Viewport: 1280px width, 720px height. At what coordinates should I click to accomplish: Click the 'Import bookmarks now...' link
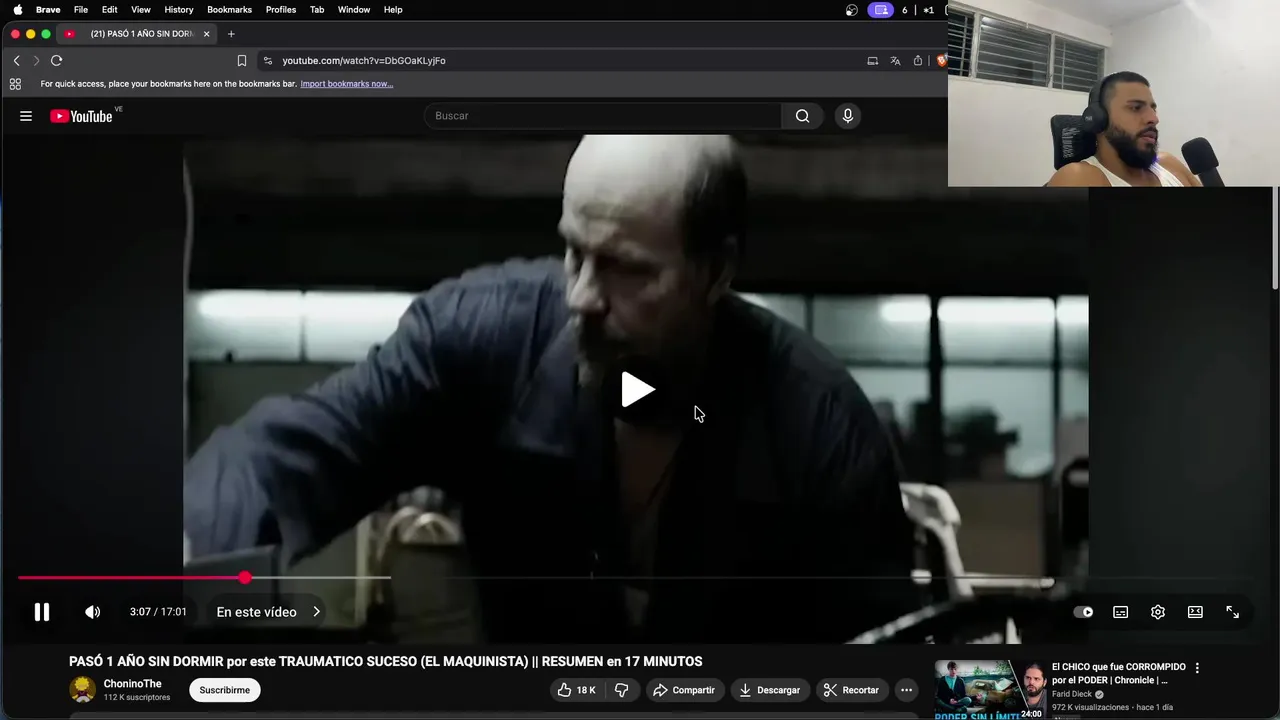tap(347, 84)
